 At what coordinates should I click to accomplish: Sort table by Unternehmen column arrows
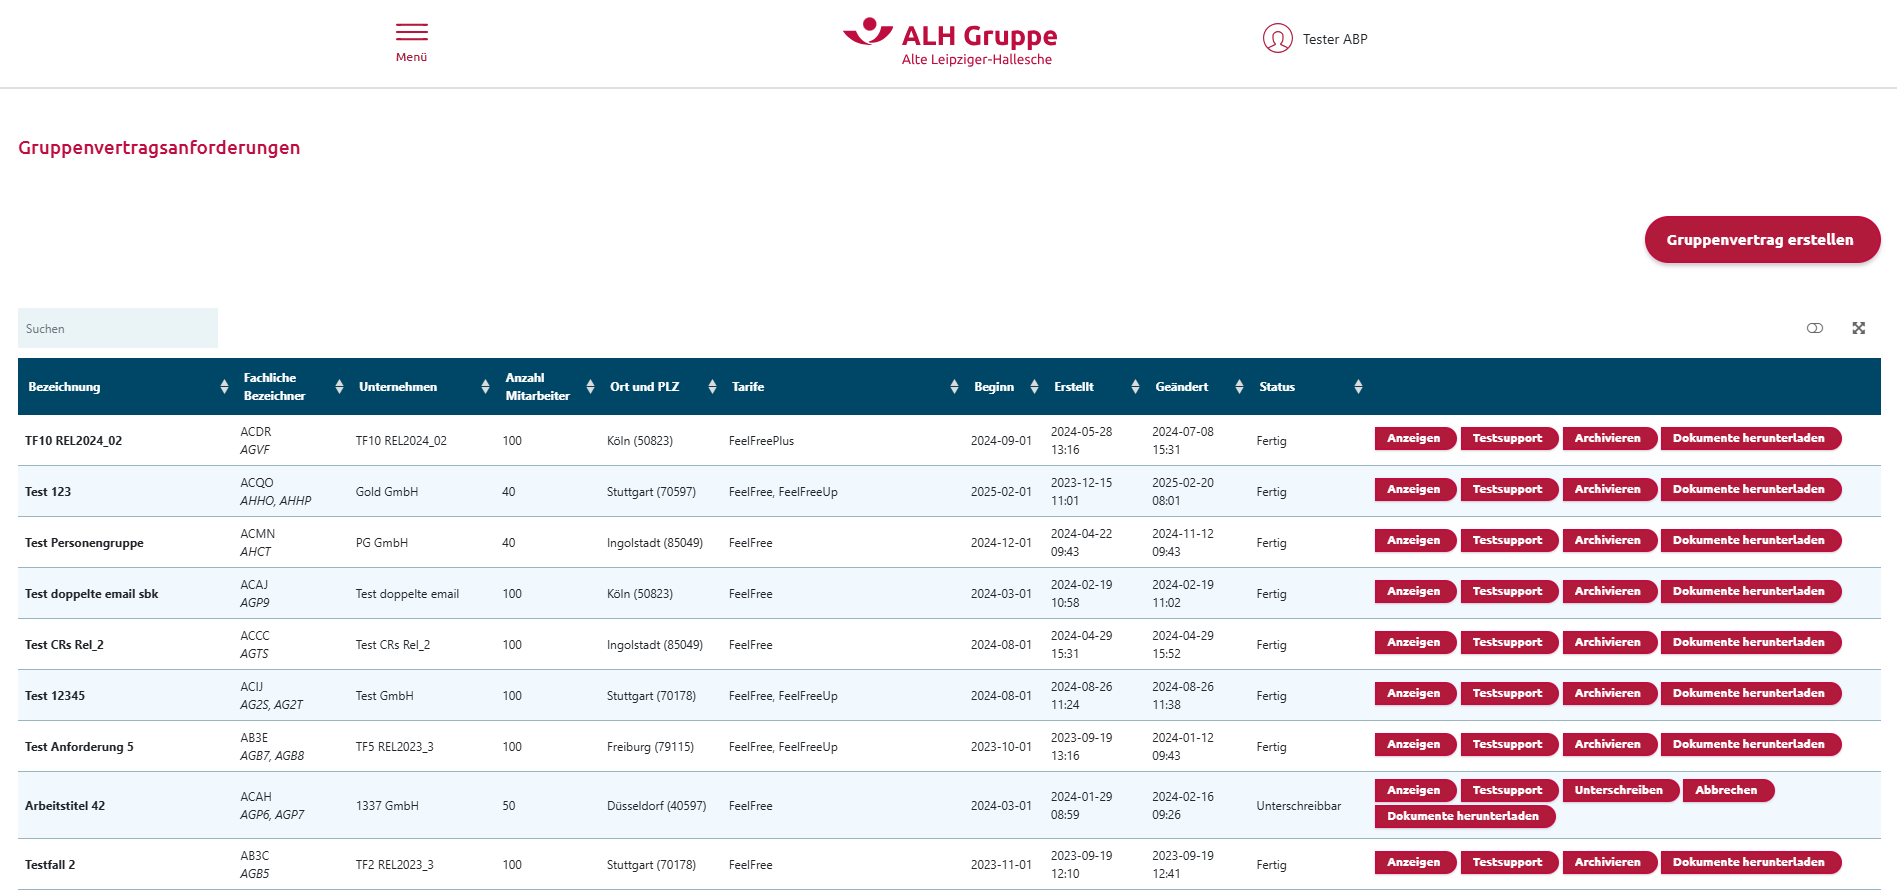pos(485,387)
